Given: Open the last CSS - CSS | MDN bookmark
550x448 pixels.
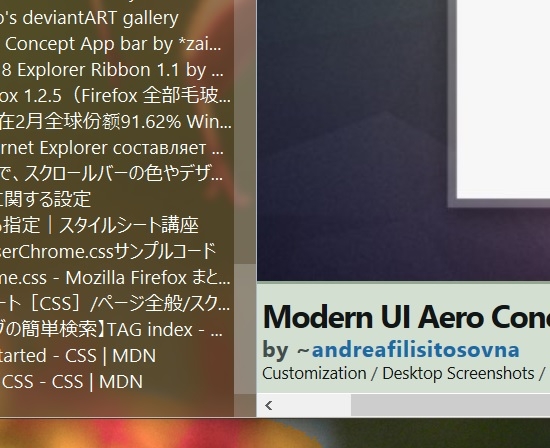Looking at the screenshot, I should click(71, 382).
